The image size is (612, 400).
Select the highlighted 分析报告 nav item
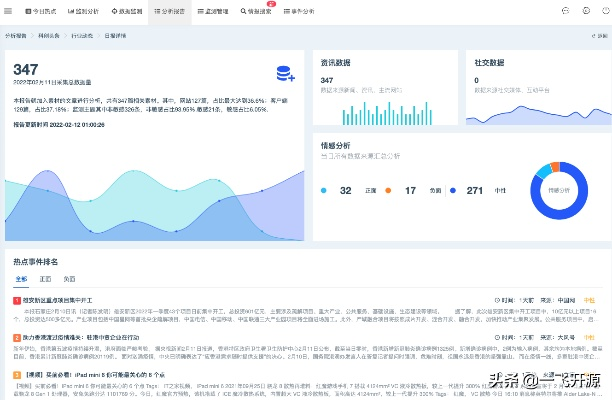[x=170, y=11]
